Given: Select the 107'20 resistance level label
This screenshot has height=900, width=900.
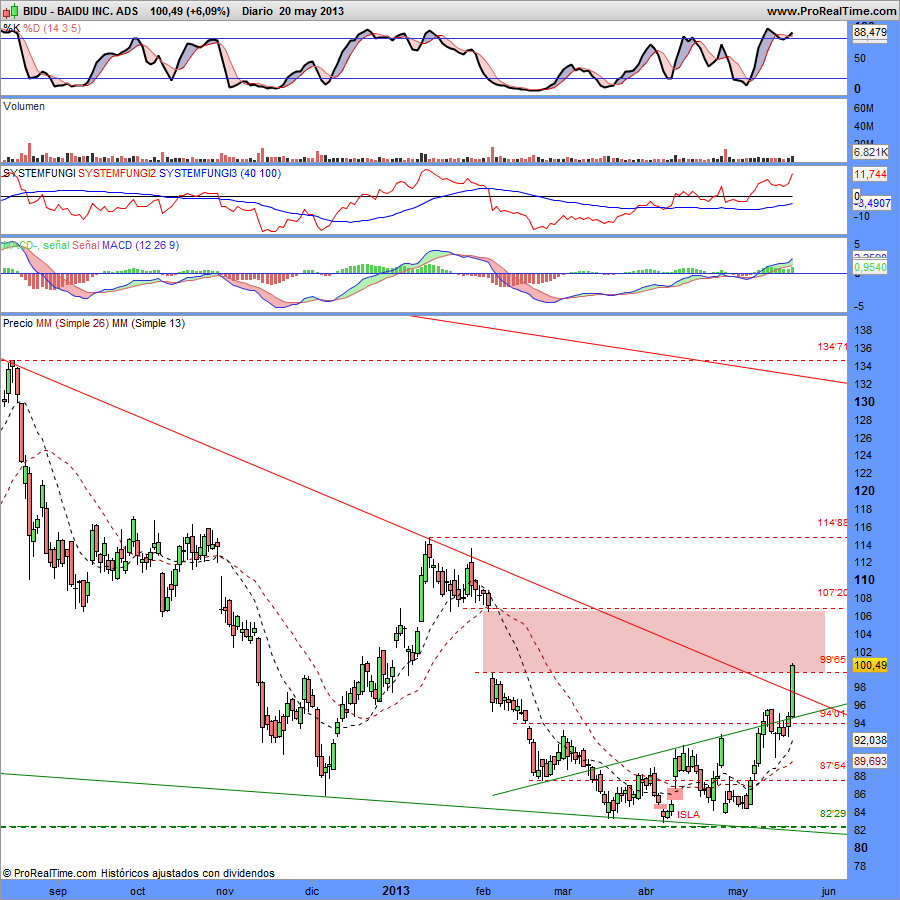Looking at the screenshot, I should click(832, 592).
